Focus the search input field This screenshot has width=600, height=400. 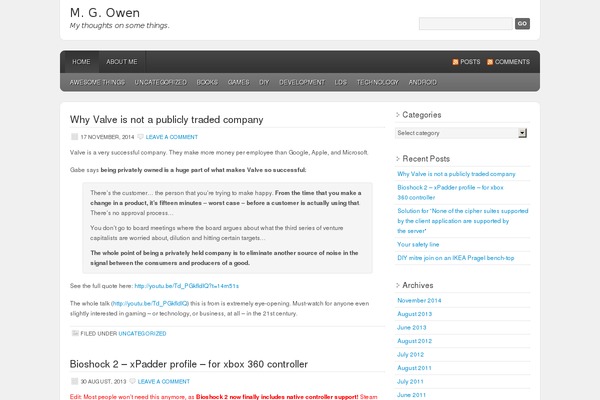466,24
